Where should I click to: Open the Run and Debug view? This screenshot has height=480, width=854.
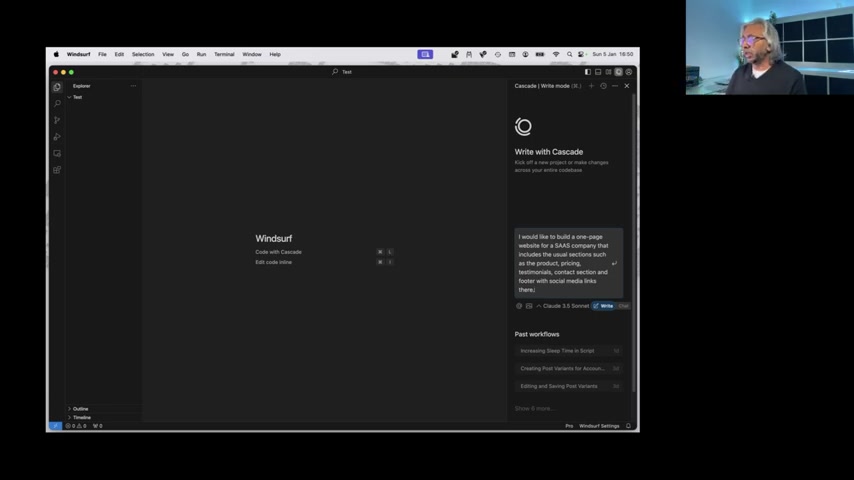57,137
